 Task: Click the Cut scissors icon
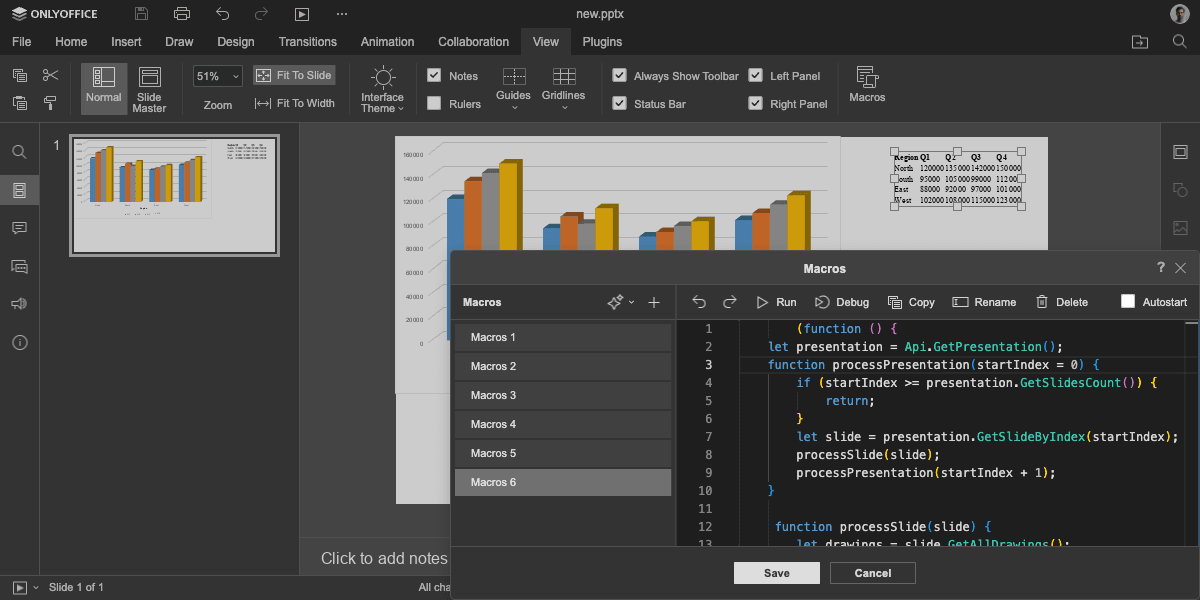click(51, 76)
